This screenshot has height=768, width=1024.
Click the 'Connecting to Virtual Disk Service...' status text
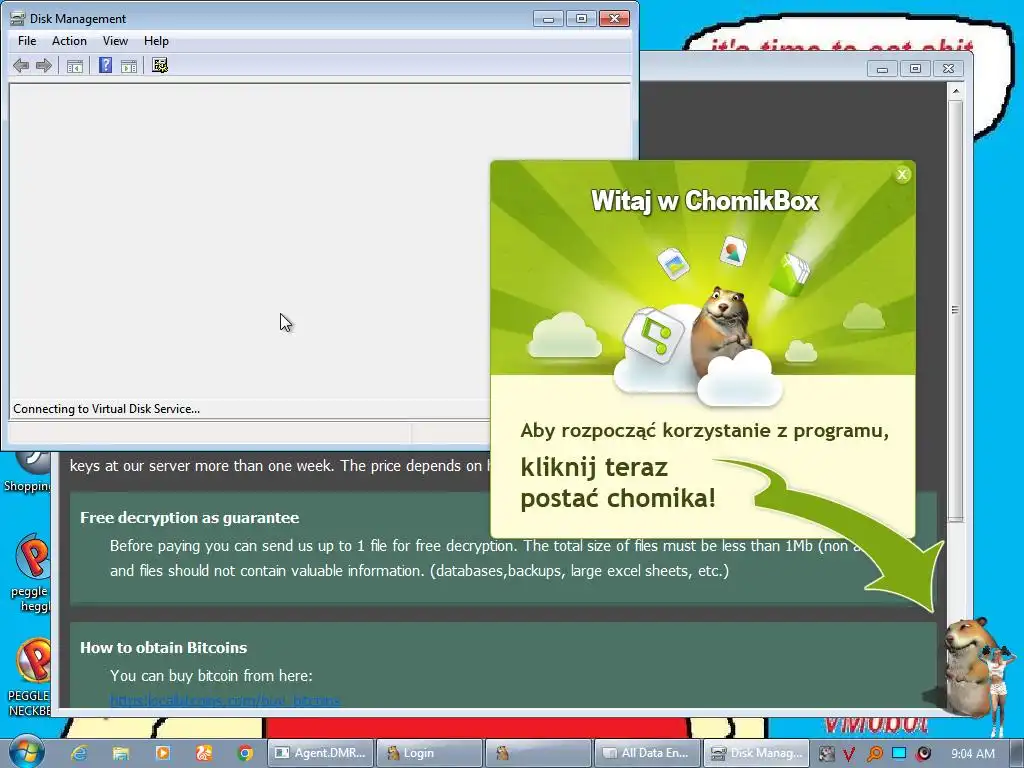(106, 409)
